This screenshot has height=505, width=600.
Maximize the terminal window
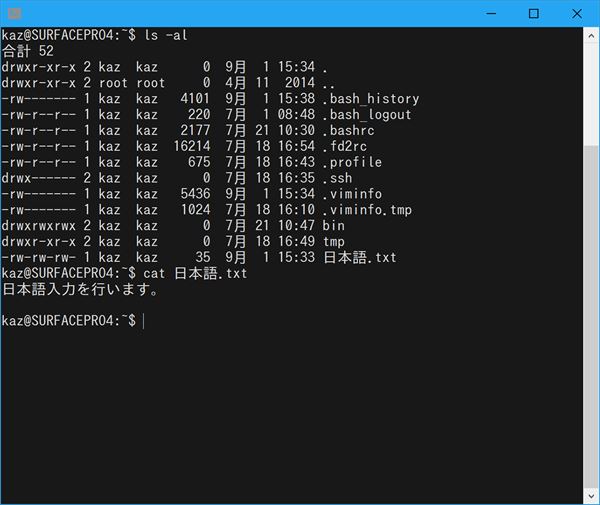(534, 14)
